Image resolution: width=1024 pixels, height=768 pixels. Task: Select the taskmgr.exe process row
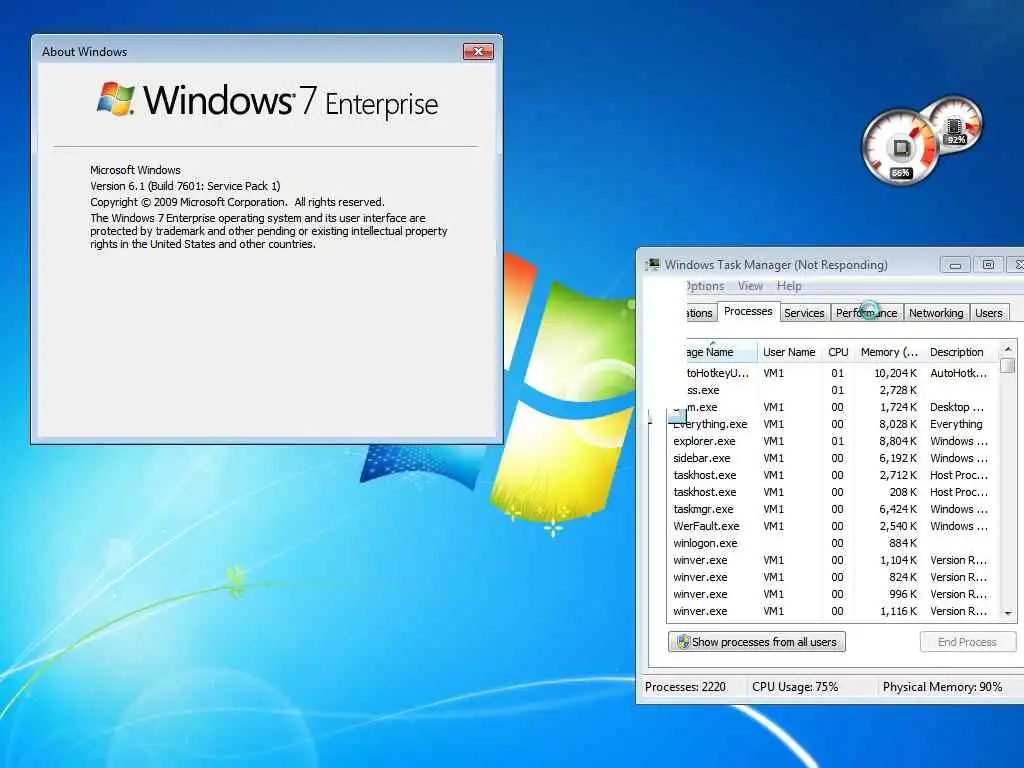[x=832, y=509]
